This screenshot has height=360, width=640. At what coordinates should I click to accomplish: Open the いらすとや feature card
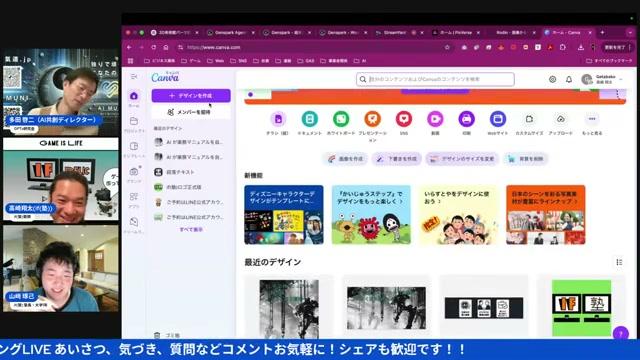458,215
